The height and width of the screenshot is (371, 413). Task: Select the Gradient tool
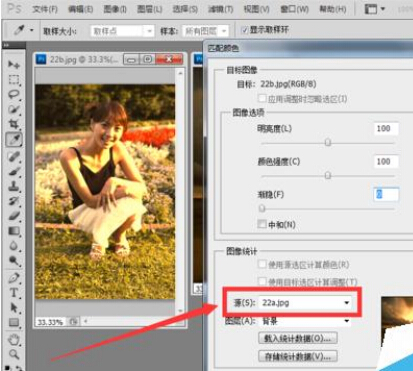(14, 231)
